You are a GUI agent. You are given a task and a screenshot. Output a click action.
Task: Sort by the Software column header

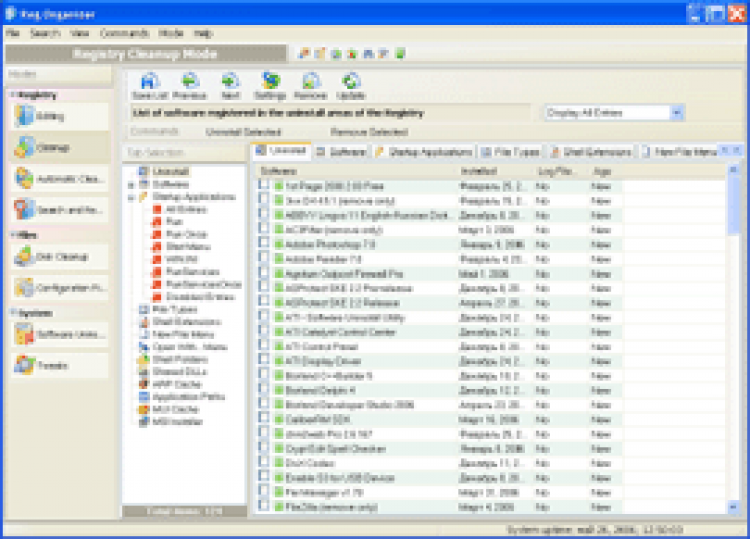point(357,171)
